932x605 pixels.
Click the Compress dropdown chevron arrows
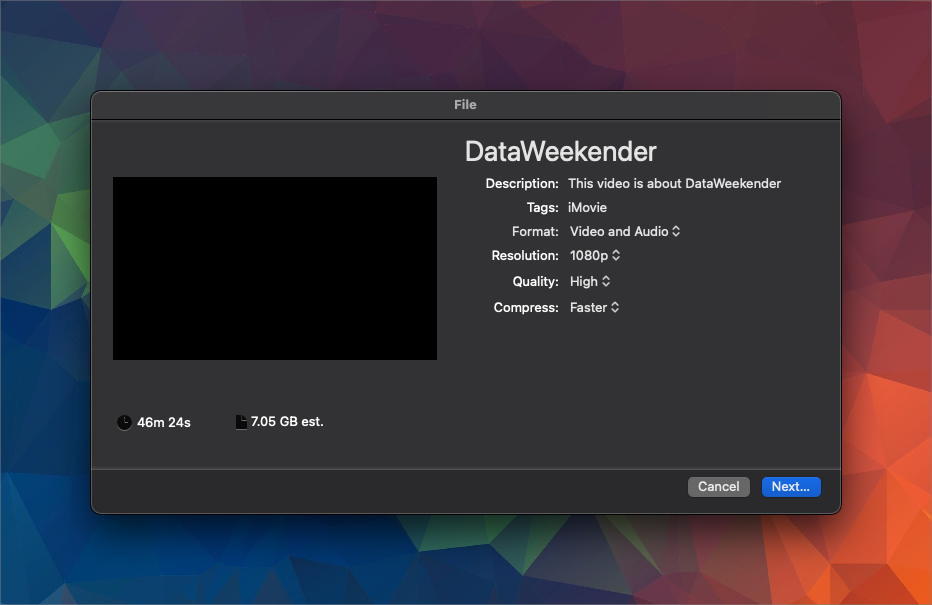[613, 307]
